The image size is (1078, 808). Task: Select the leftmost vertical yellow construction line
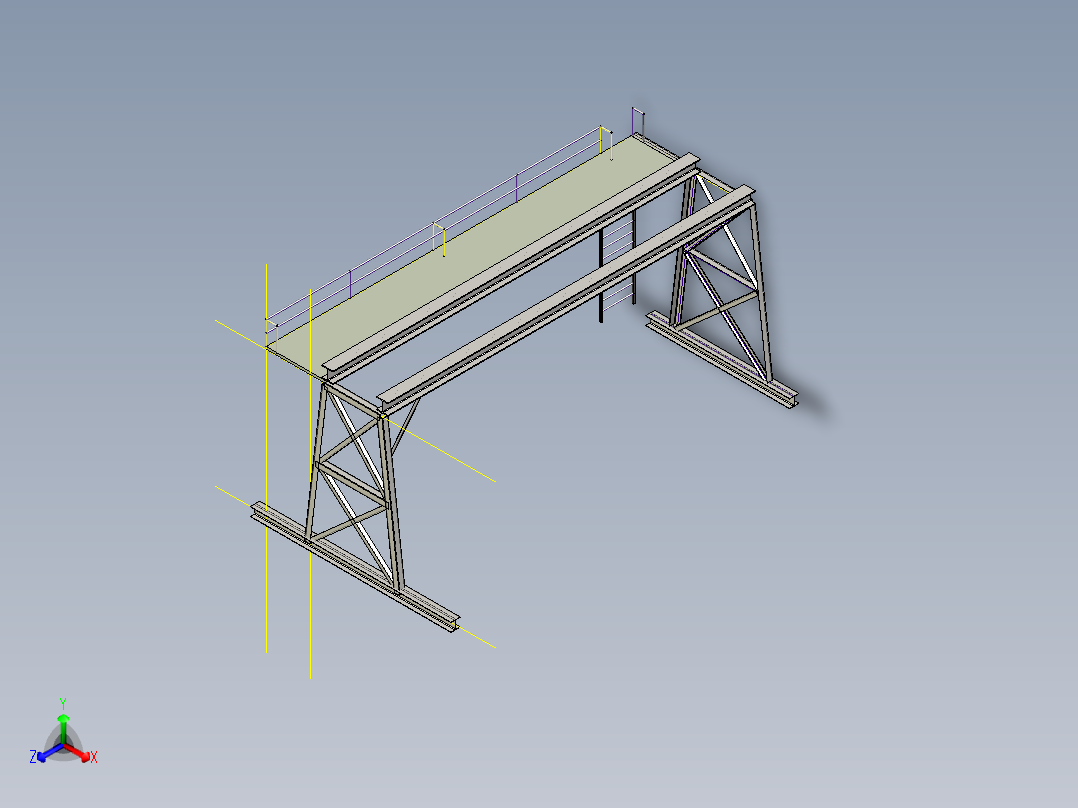[267, 457]
